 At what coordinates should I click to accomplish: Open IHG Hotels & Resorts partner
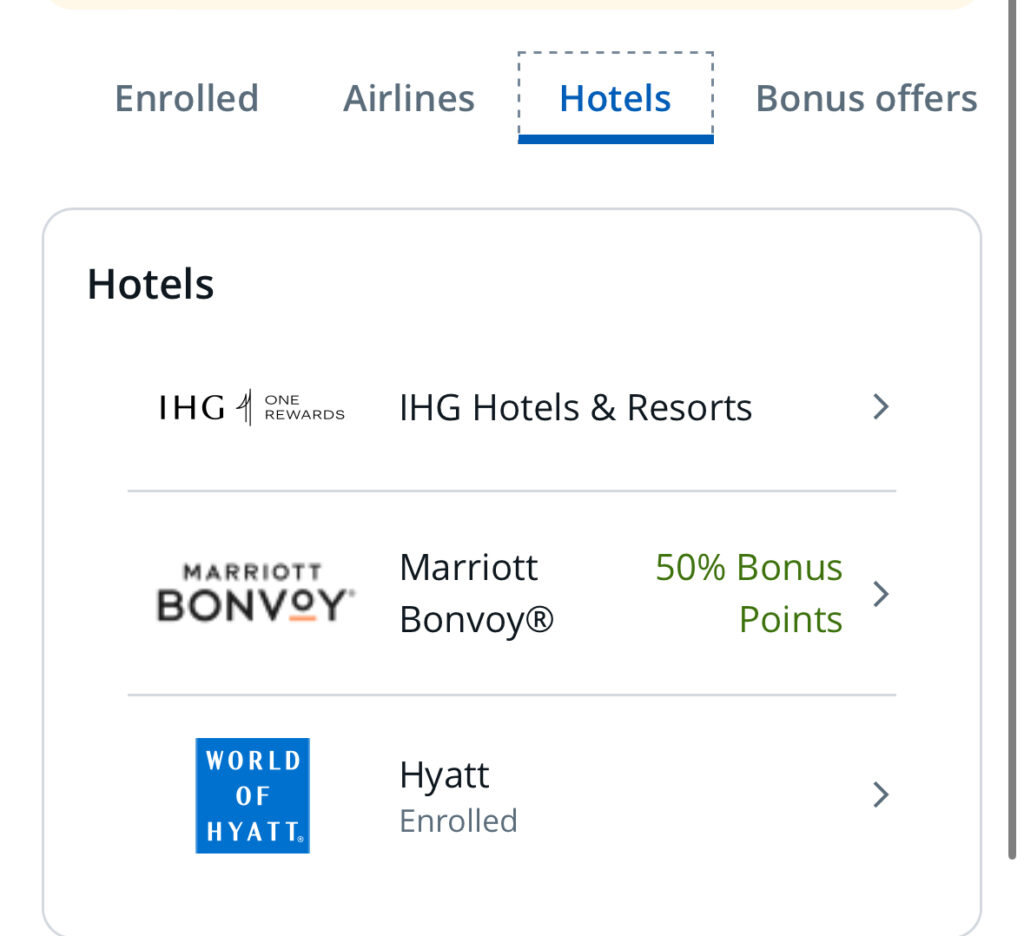[575, 408]
